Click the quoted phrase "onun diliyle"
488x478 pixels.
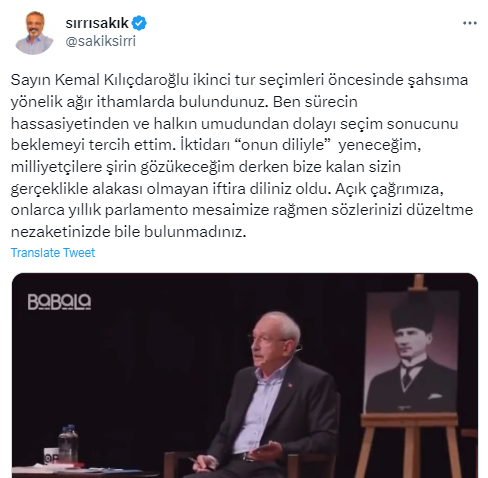282,145
